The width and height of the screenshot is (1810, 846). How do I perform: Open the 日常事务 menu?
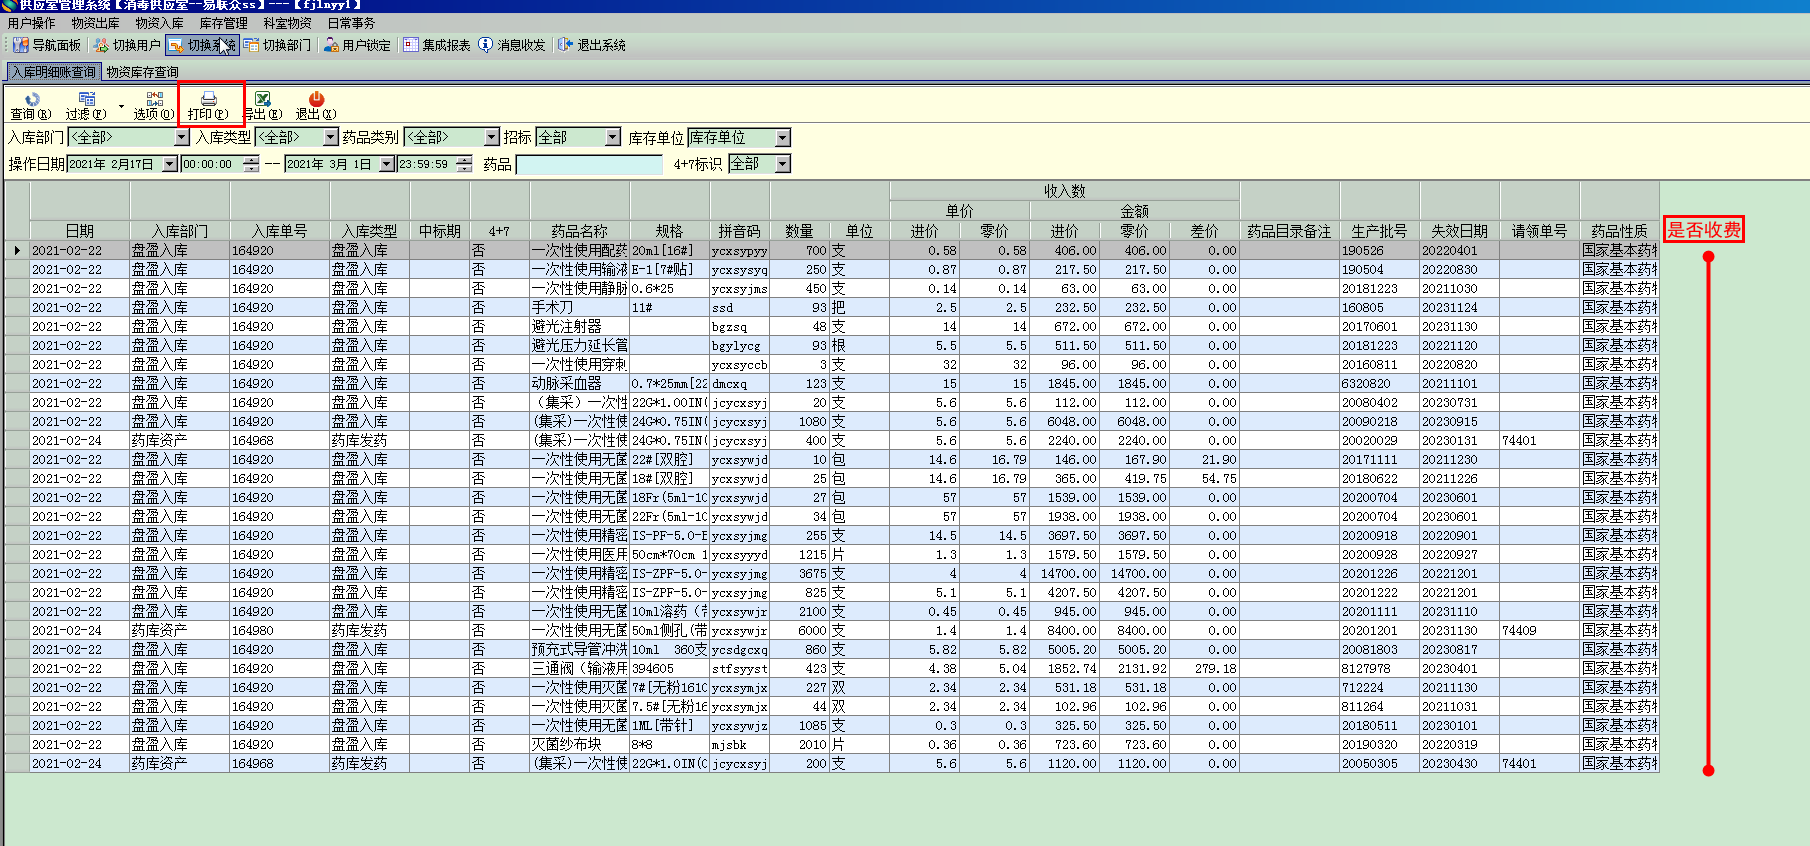click(352, 23)
